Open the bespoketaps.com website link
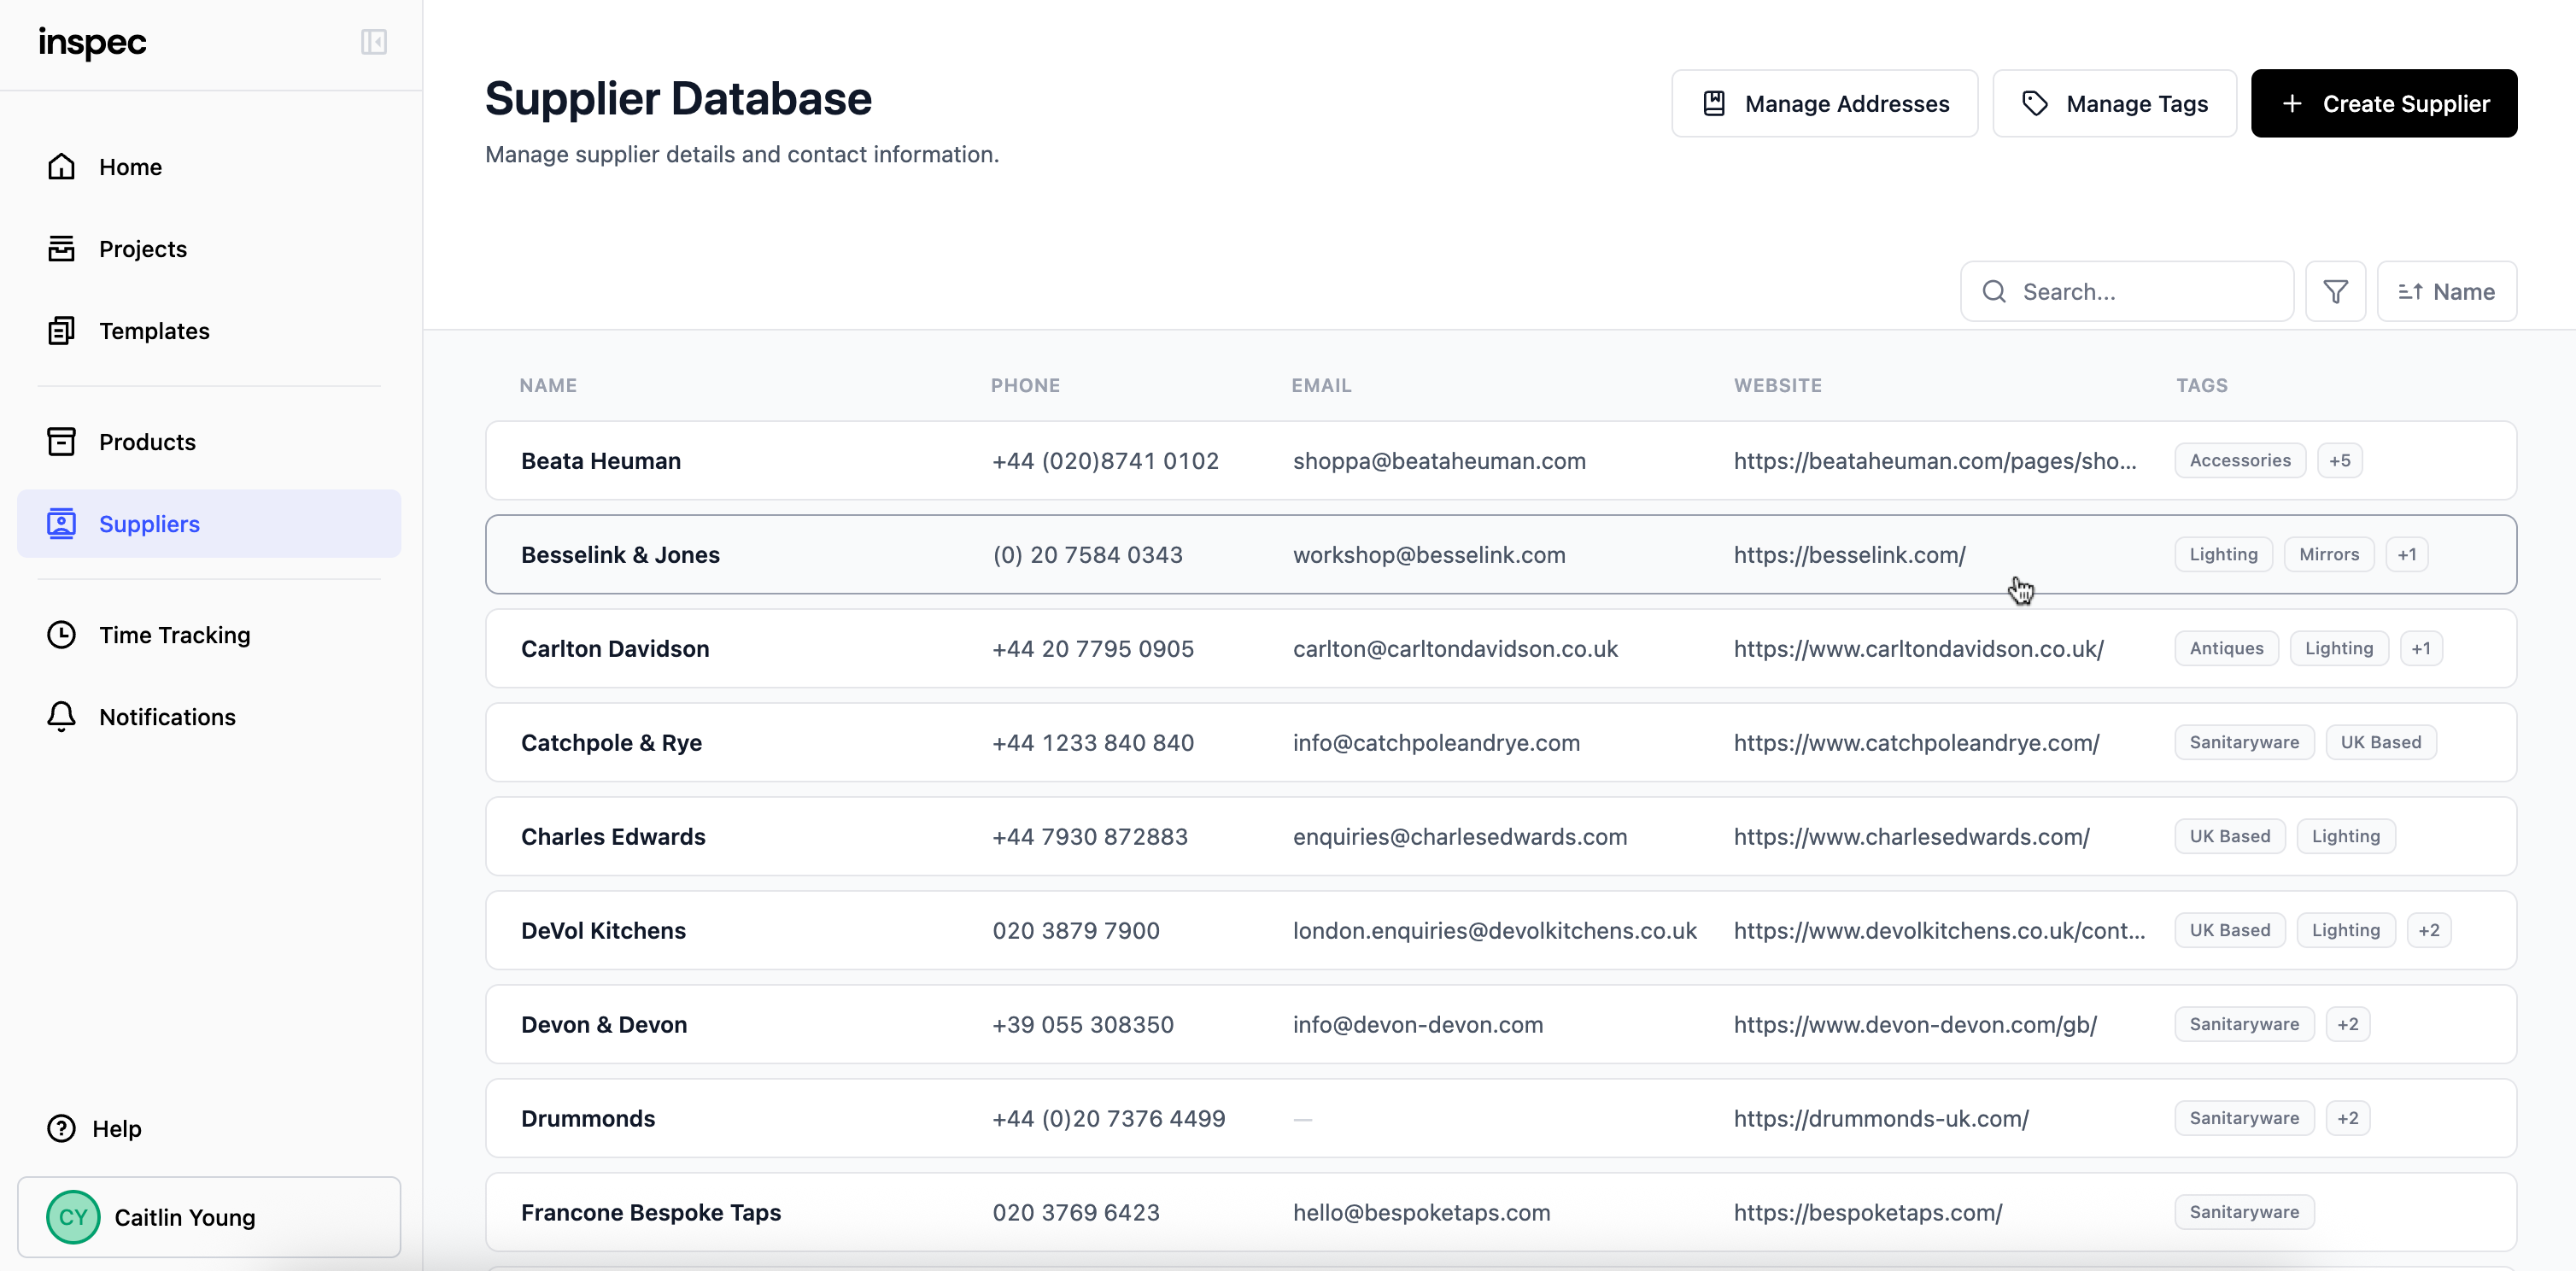 (1867, 1213)
